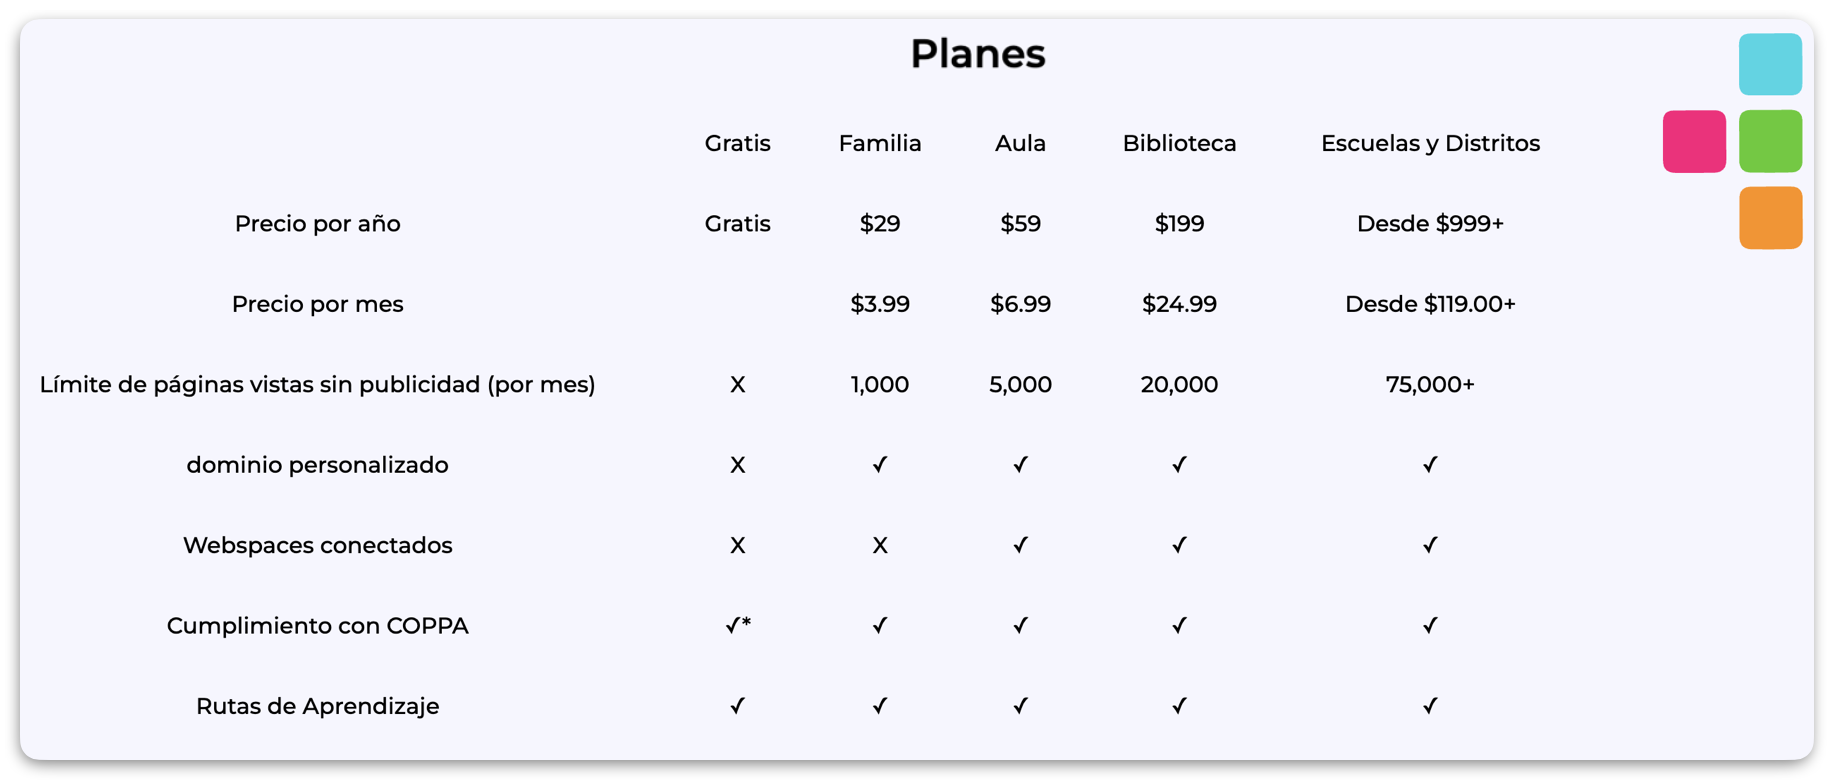Click the Gratis dominio personalizado X mark
The width and height of the screenshot is (1834, 780).
point(737,465)
